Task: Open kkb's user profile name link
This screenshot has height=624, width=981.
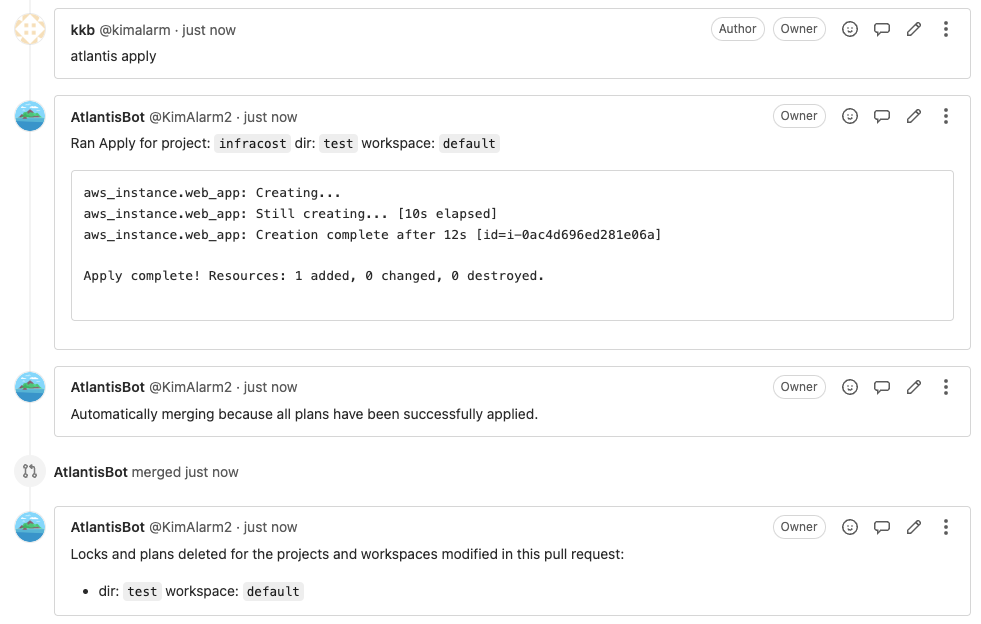Action: click(83, 30)
